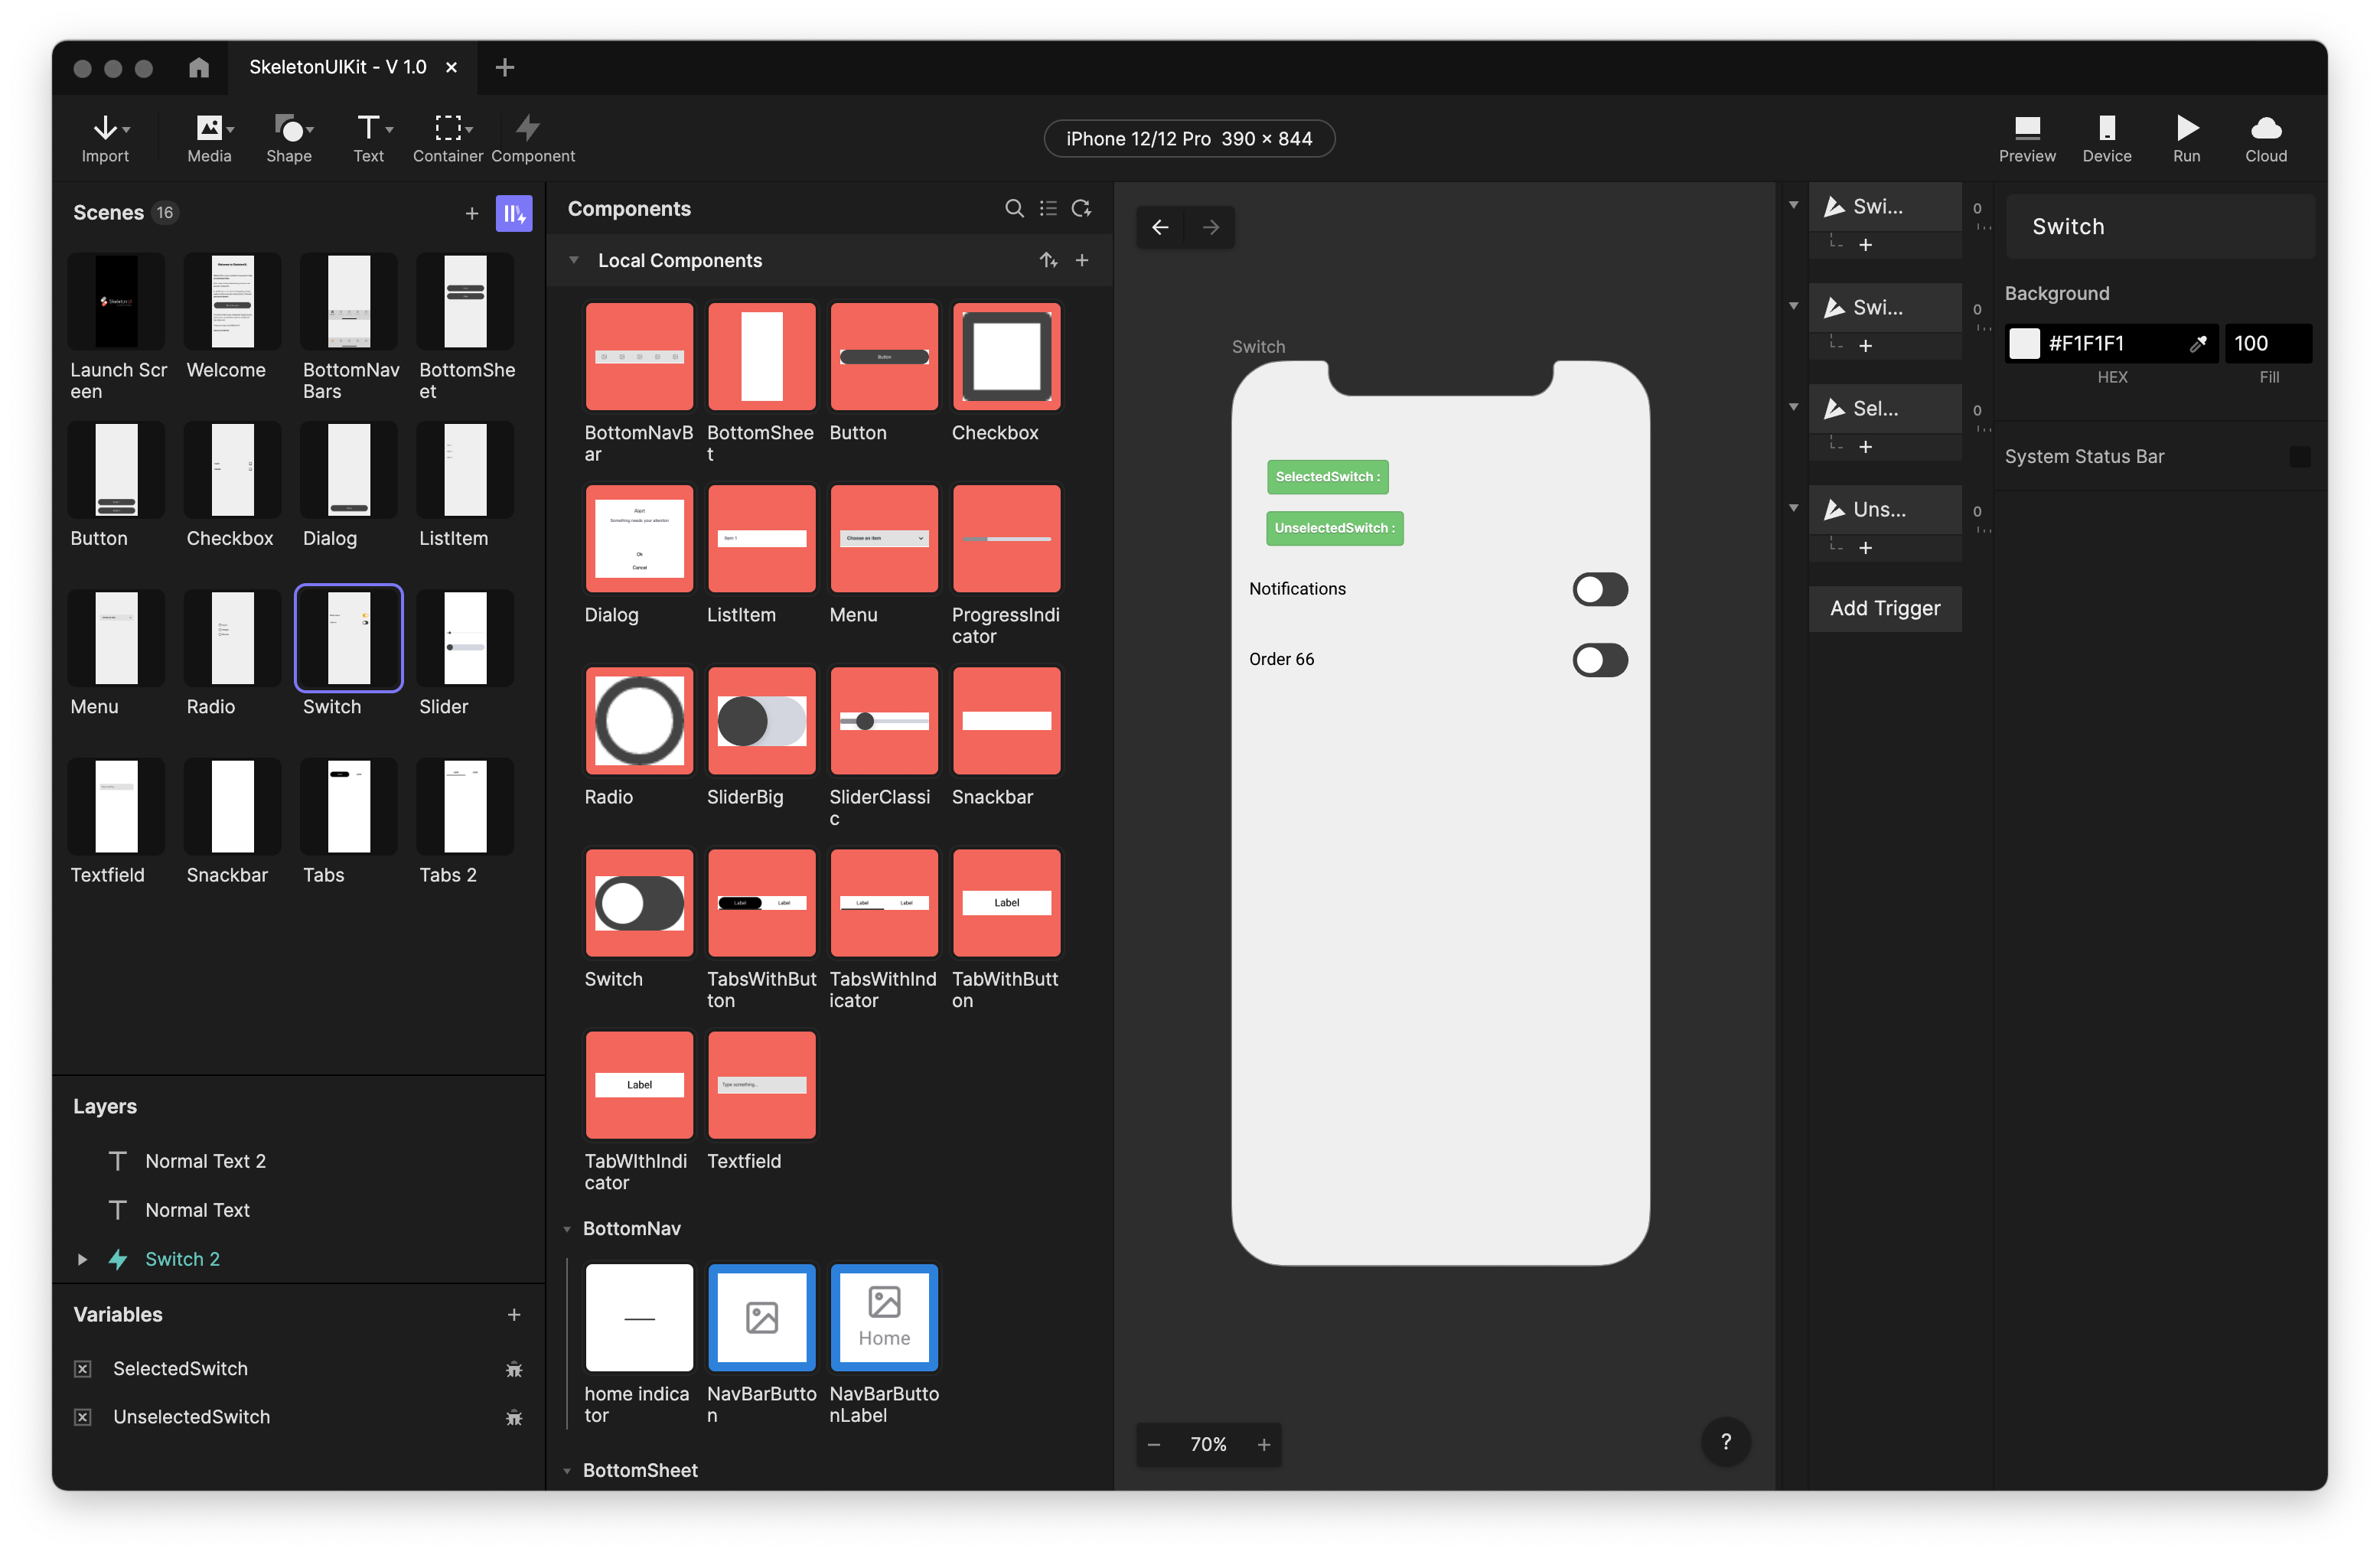Image resolution: width=2380 pixels, height=1555 pixels.
Task: Toggle the Notifications switch
Action: 1599,590
